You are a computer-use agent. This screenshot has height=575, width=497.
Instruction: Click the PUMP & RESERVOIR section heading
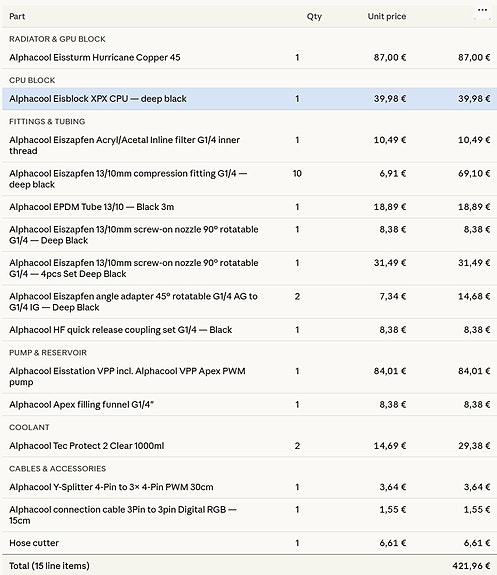click(48, 352)
